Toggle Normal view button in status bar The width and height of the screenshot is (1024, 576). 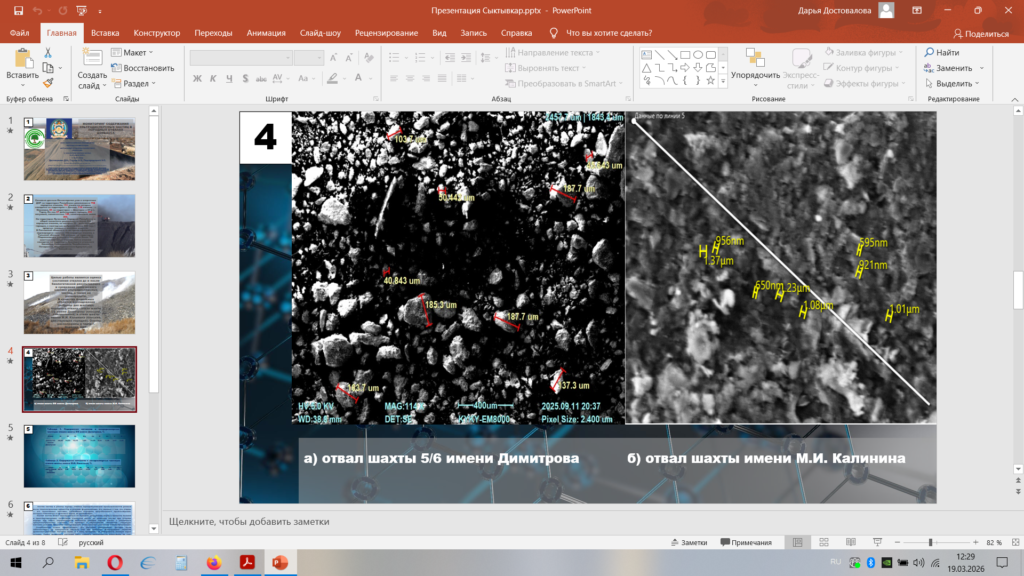[796, 542]
